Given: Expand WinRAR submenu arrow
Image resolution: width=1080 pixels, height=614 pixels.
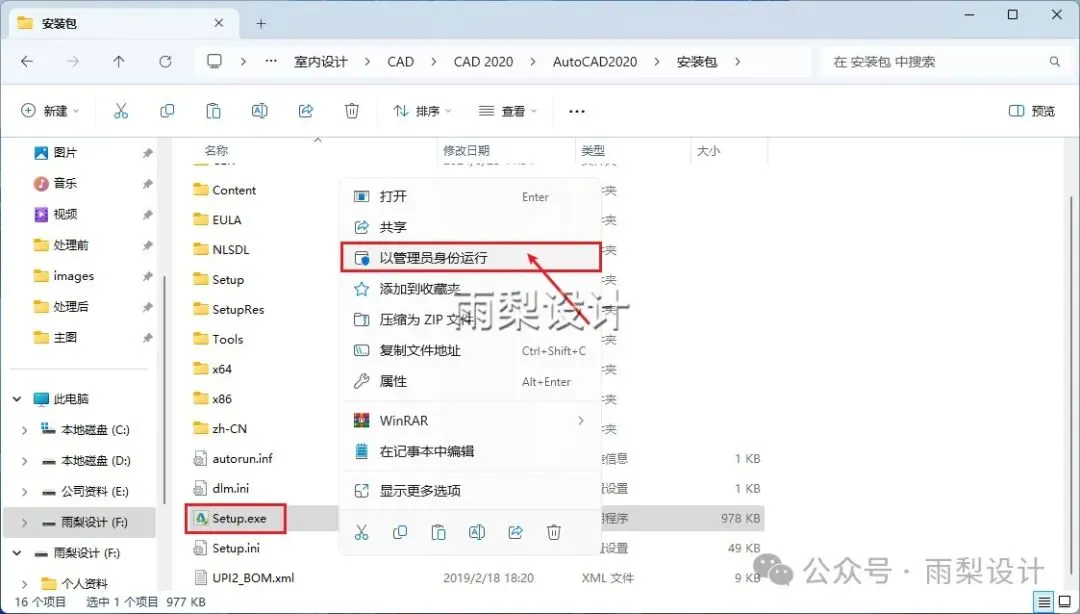Looking at the screenshot, I should click(581, 420).
